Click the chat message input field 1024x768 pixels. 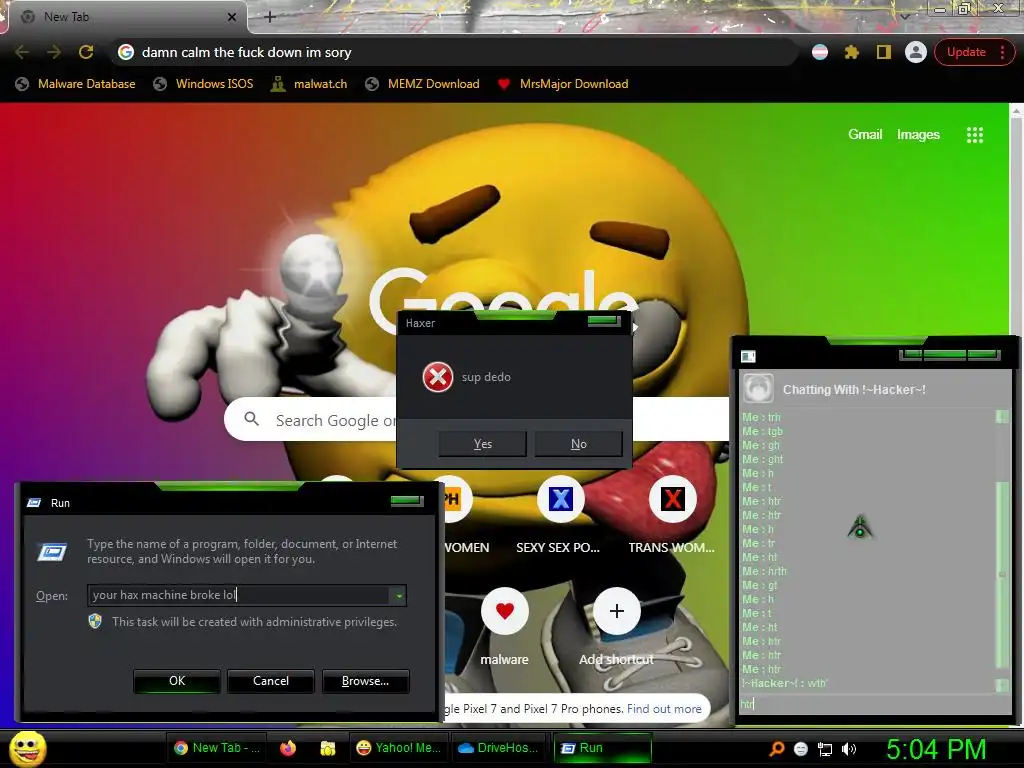pyautogui.click(x=875, y=704)
